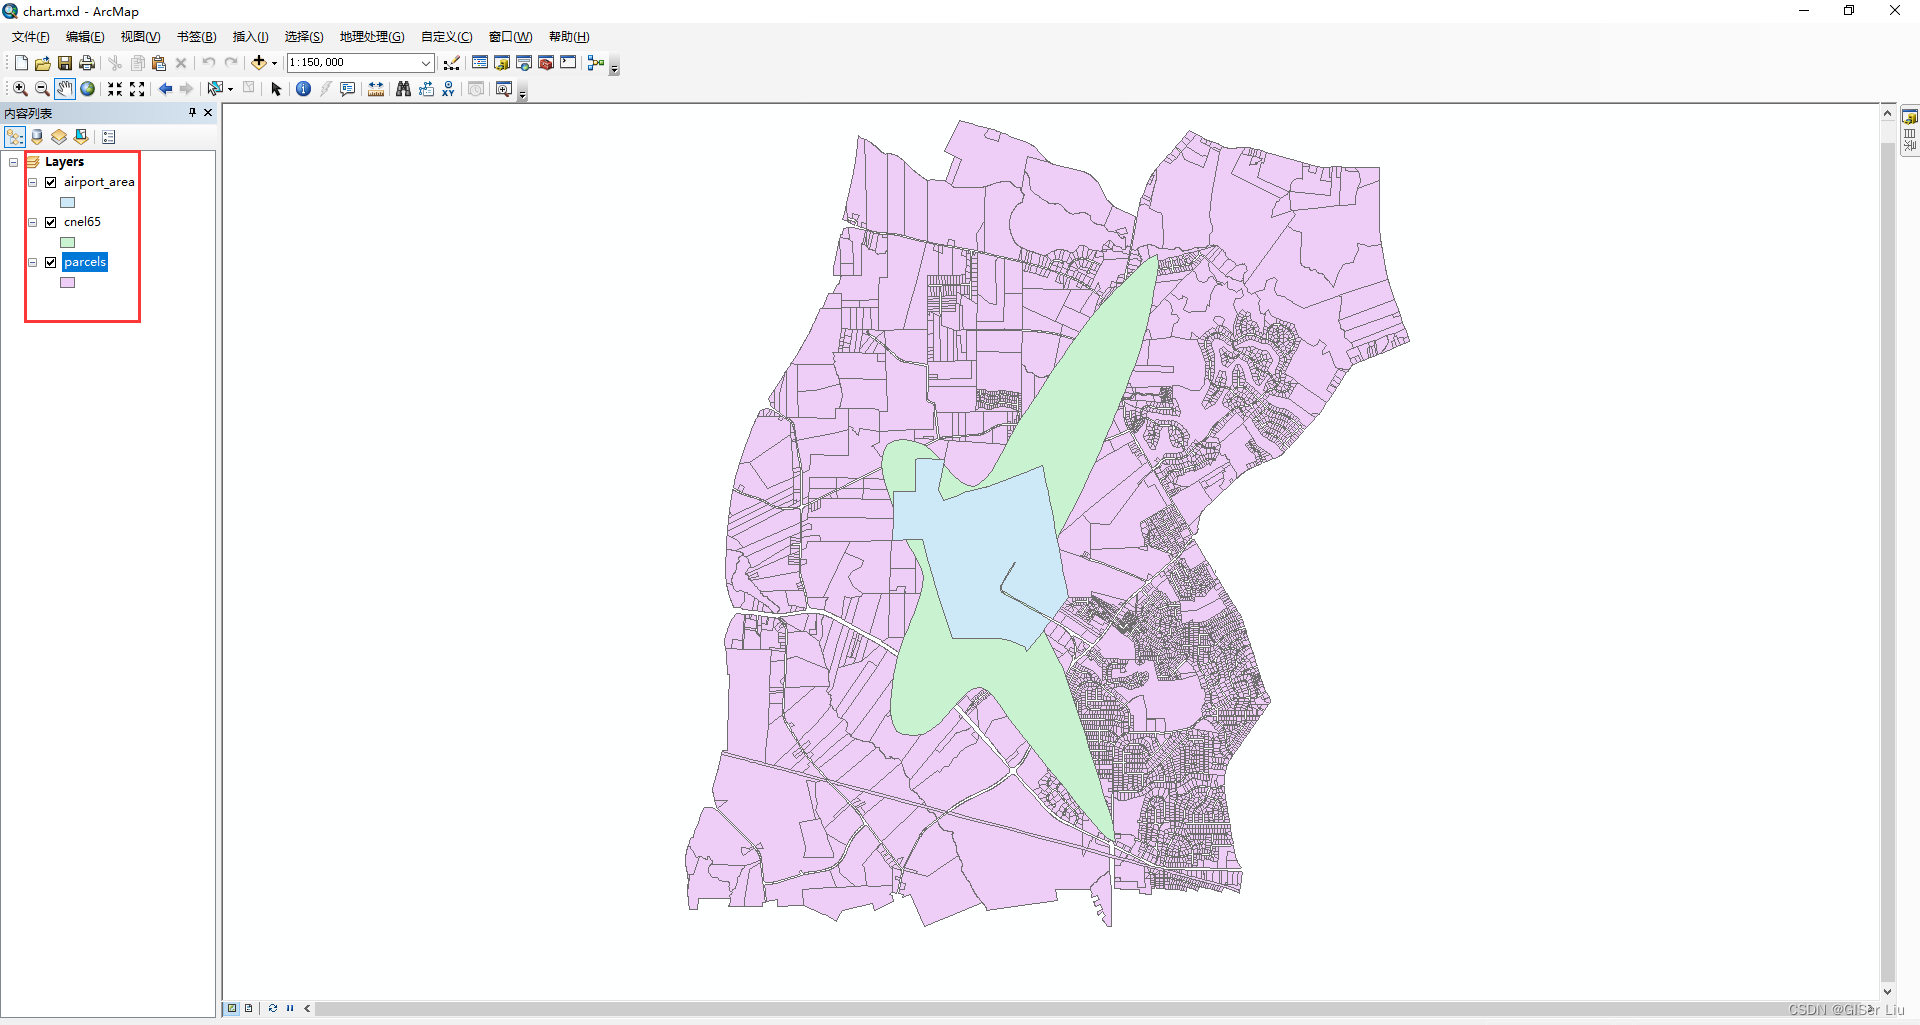Switch to data view button
Screen dimensions: 1920x1025
(232, 1008)
